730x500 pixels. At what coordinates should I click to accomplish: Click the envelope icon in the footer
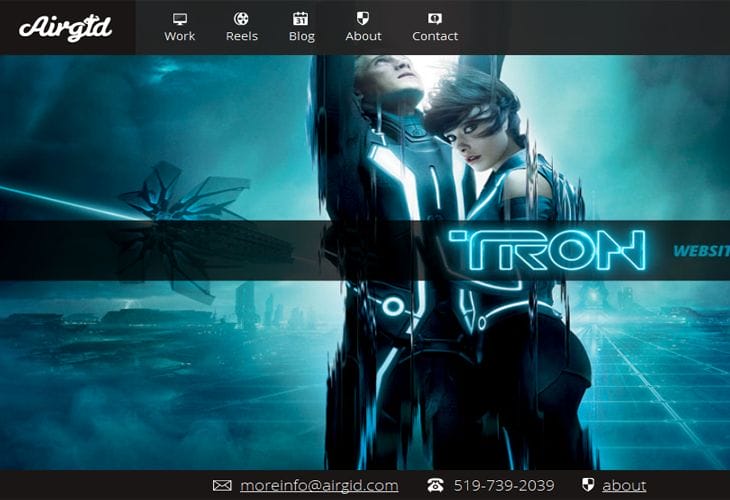point(222,485)
